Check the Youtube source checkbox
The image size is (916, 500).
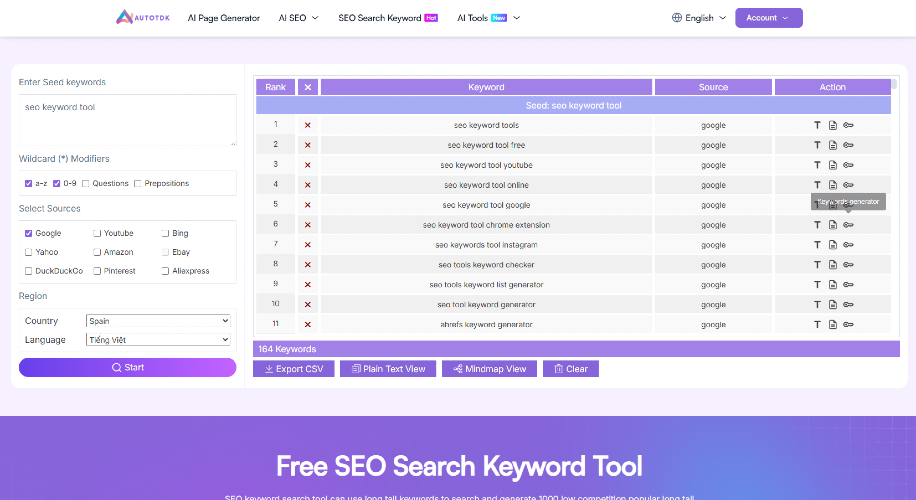click(x=97, y=233)
